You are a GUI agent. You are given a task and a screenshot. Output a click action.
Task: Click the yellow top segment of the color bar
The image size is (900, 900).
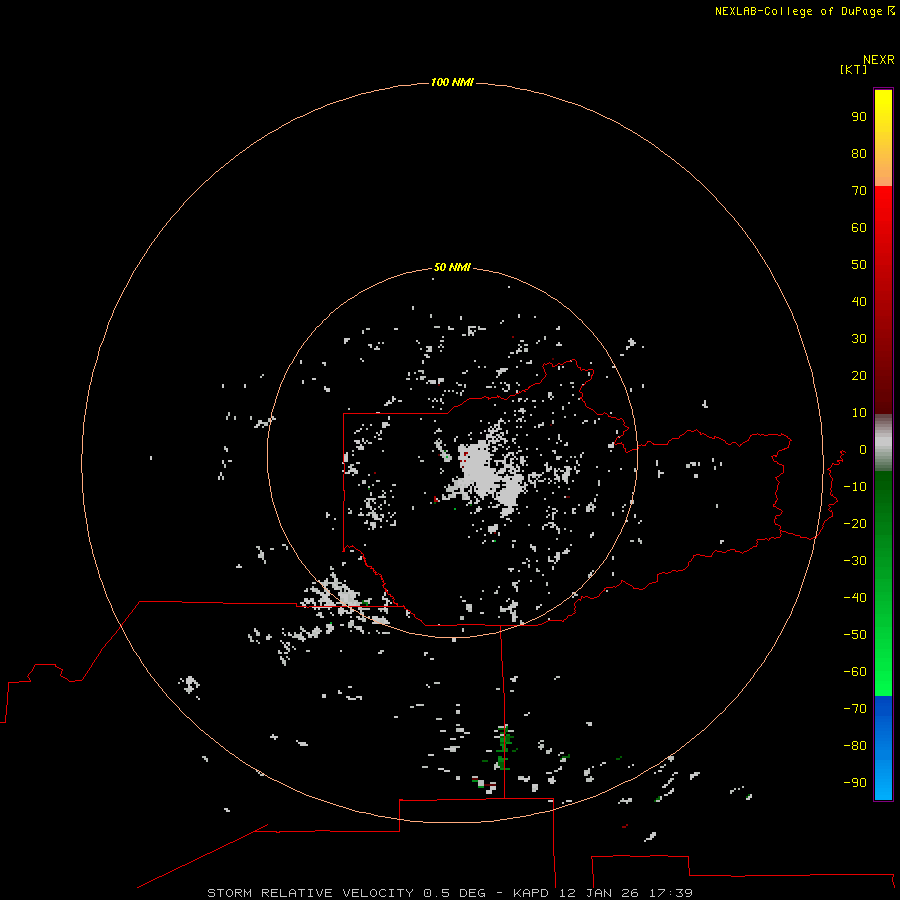click(x=883, y=138)
